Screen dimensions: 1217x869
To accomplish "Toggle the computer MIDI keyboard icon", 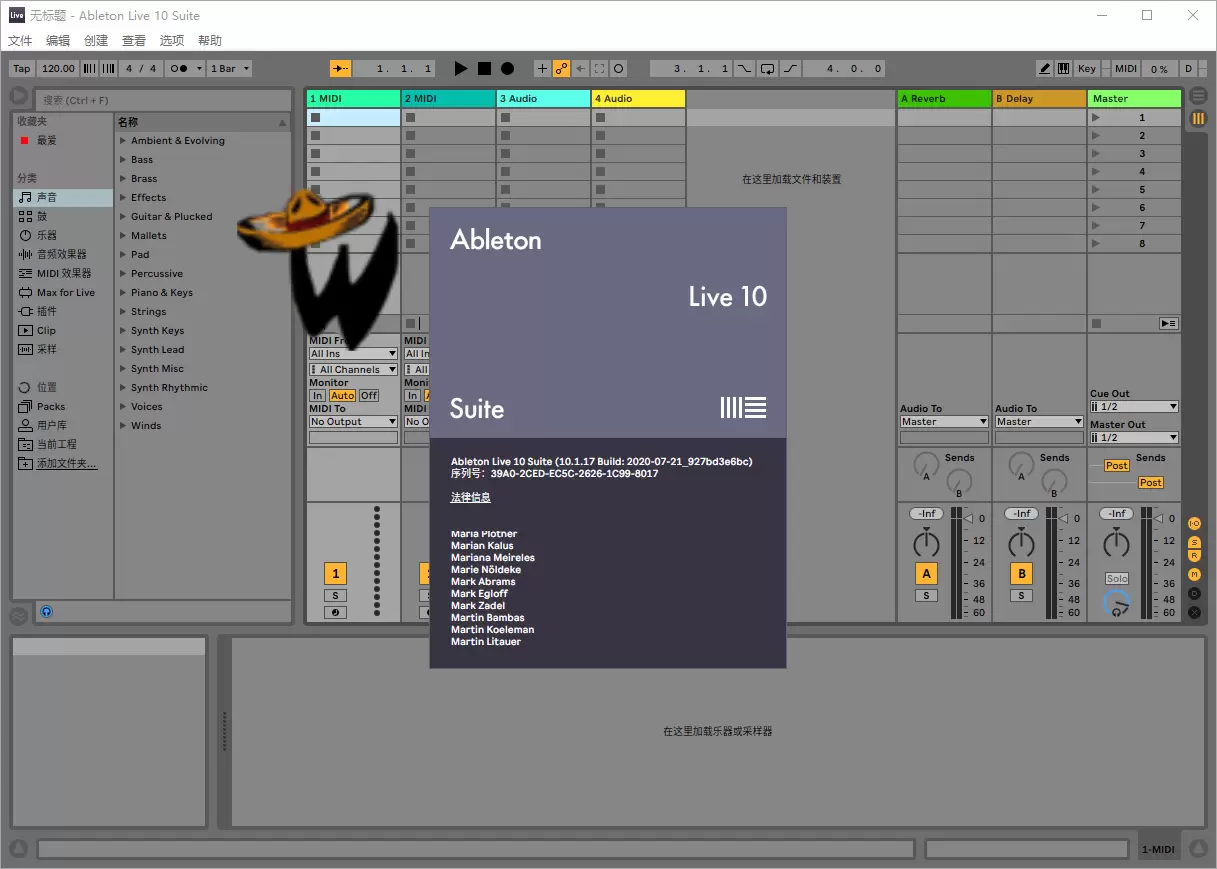I will pyautogui.click(x=1063, y=69).
